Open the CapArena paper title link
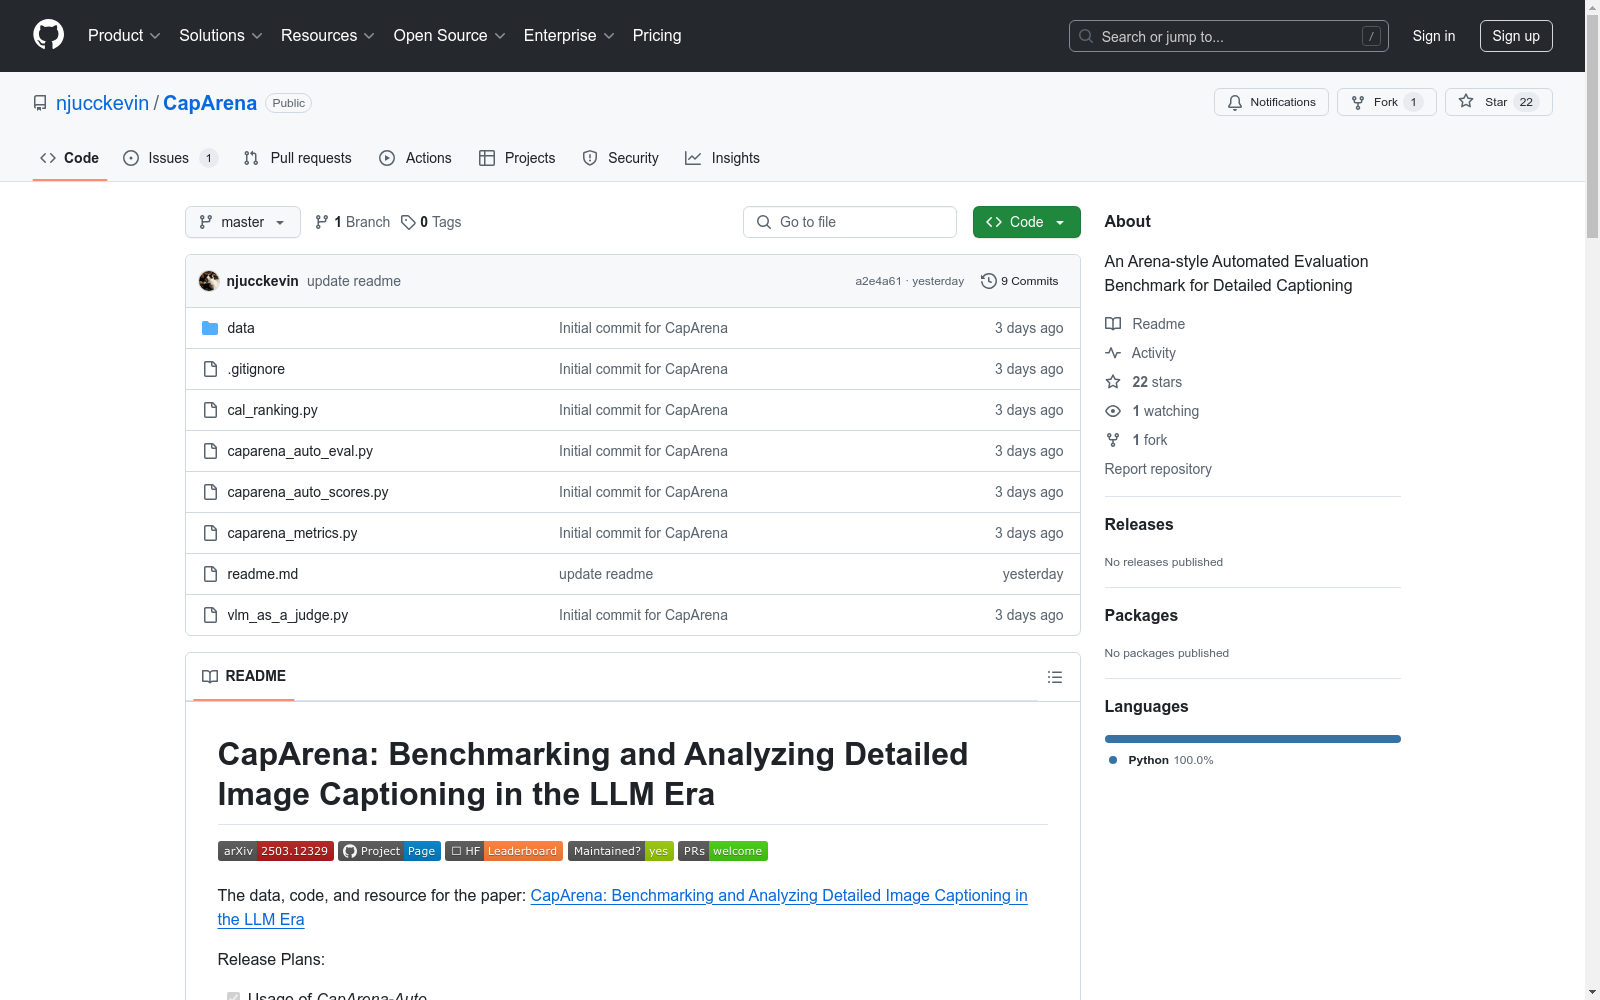Image resolution: width=1600 pixels, height=1000 pixels. (622, 907)
